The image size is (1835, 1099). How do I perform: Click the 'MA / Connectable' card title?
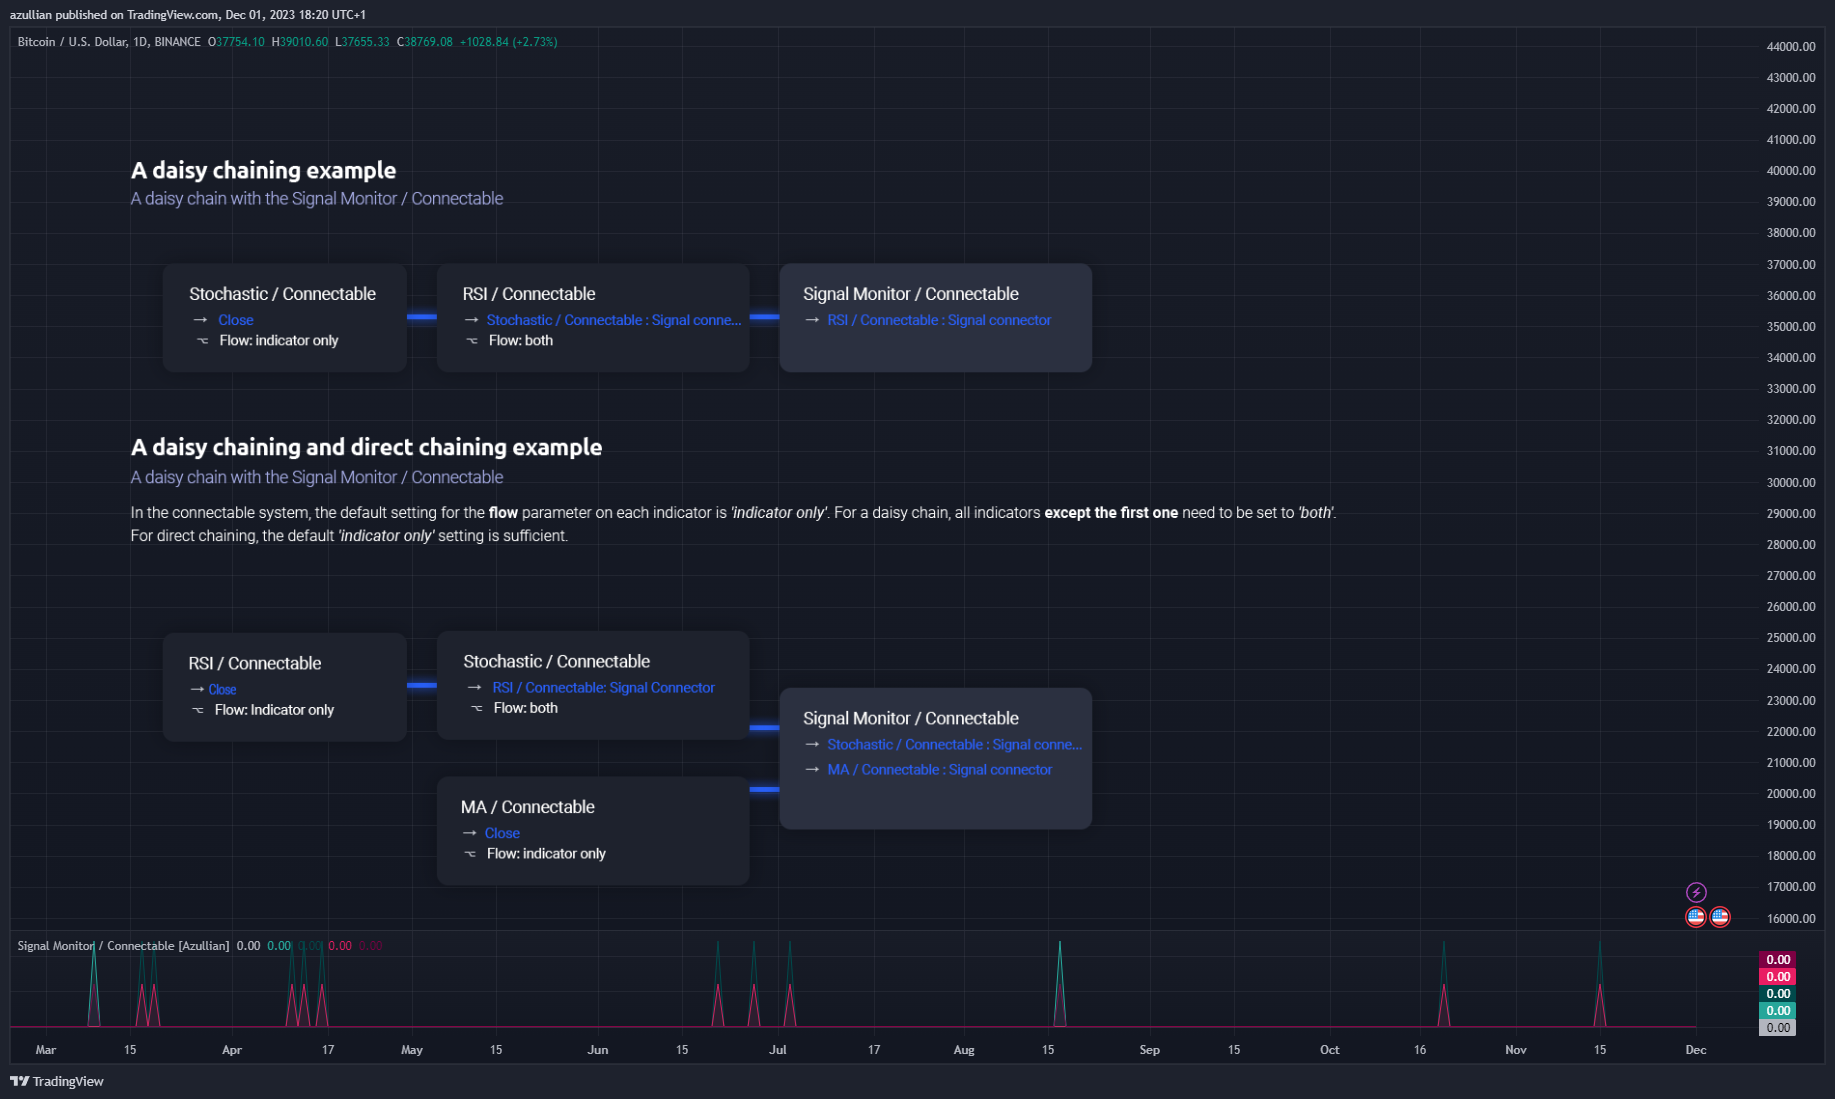tap(528, 807)
